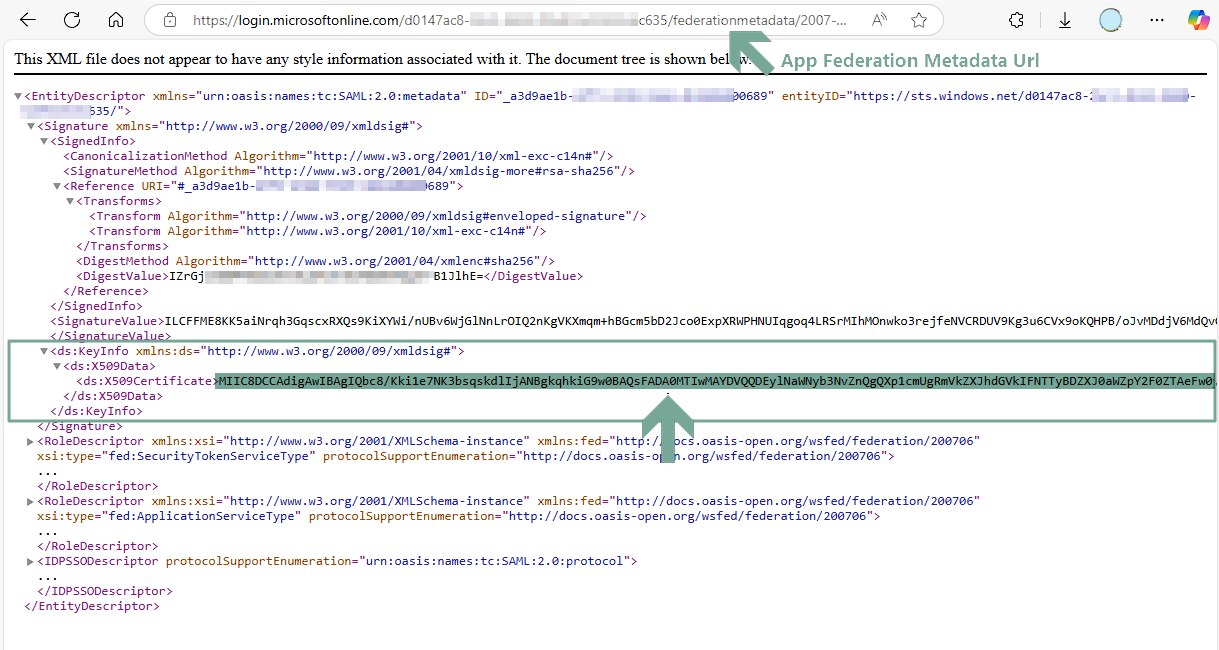Screen dimensions: 1219x650
Task: View site information lock icon
Action: tap(169, 20)
